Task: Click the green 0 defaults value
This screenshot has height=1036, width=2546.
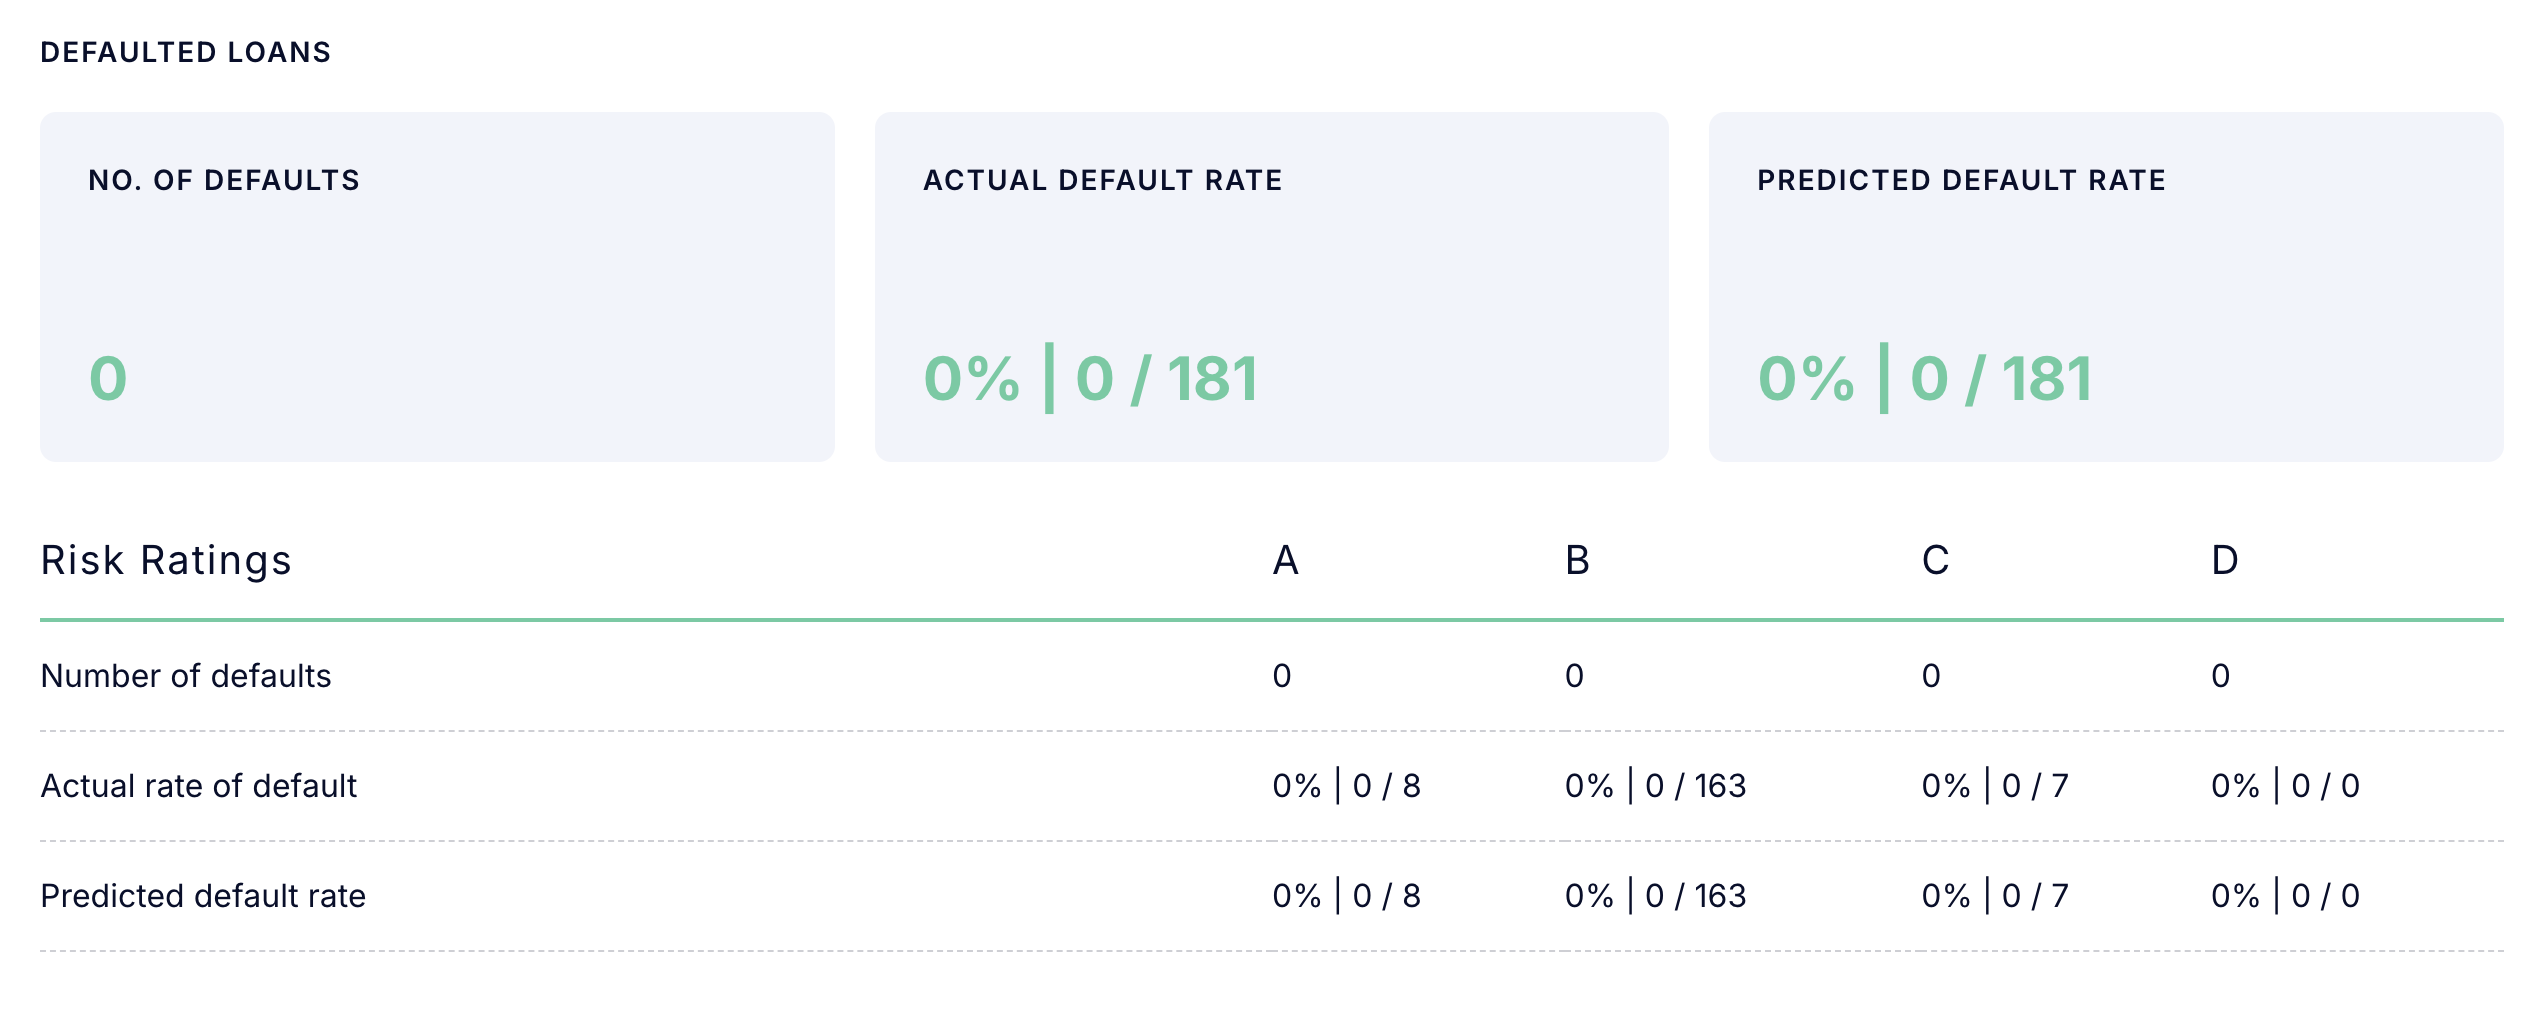Action: point(108,379)
